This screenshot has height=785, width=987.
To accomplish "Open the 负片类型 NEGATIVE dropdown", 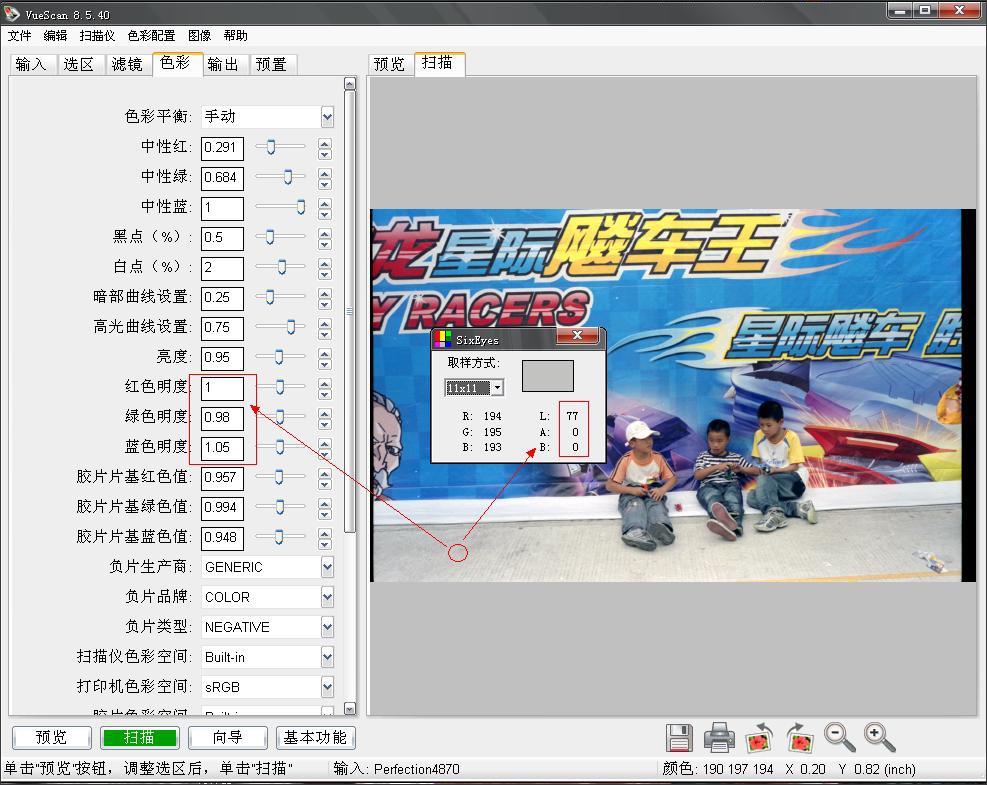I will coord(326,627).
